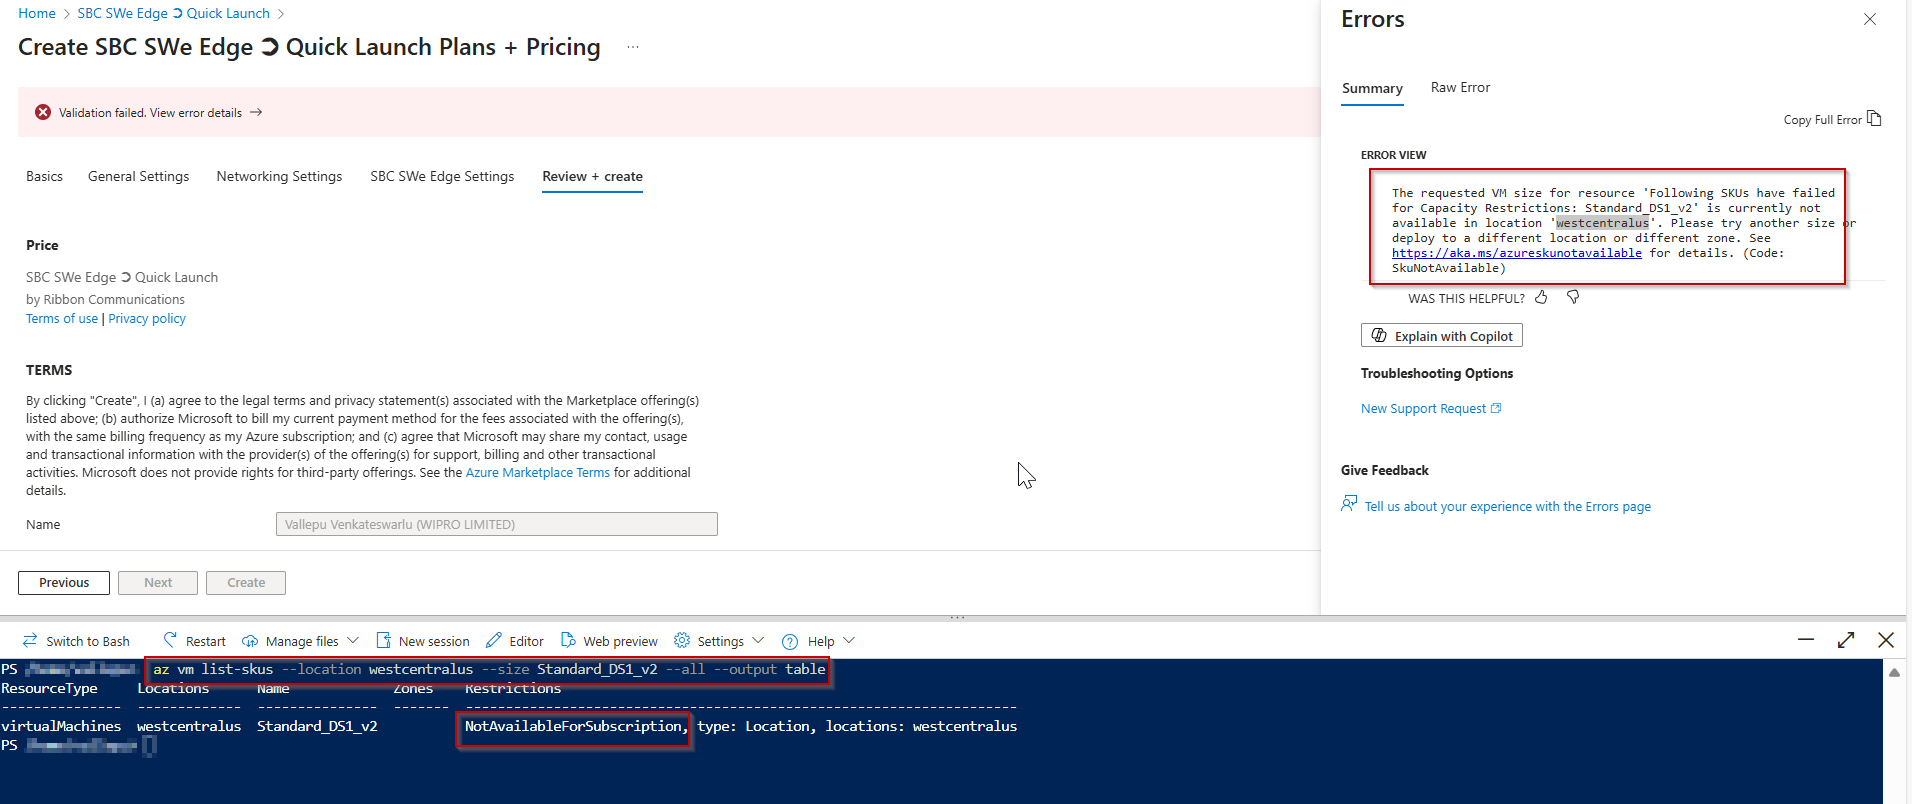Open the azureskunotavailable link
The height and width of the screenshot is (804, 1912).
tap(1516, 253)
